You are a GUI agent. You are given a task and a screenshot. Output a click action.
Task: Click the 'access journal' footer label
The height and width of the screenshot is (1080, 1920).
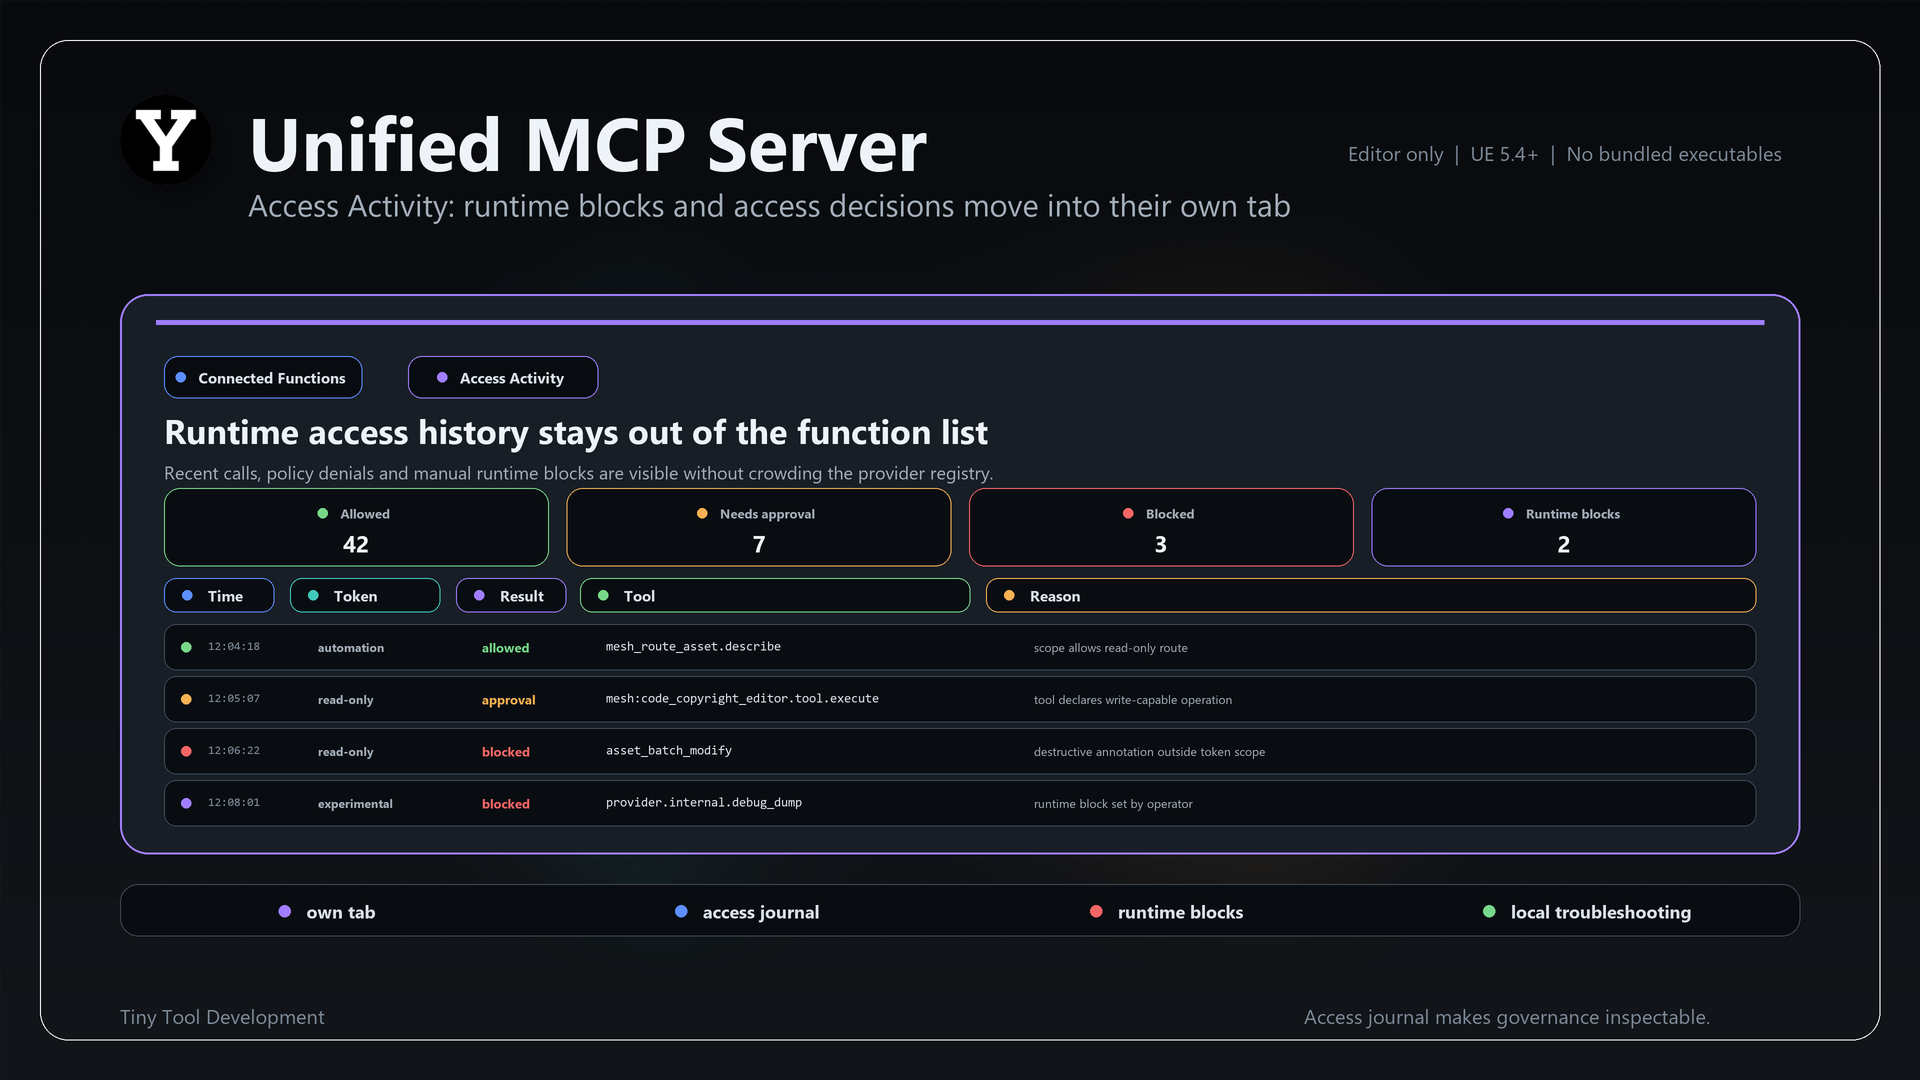(761, 912)
